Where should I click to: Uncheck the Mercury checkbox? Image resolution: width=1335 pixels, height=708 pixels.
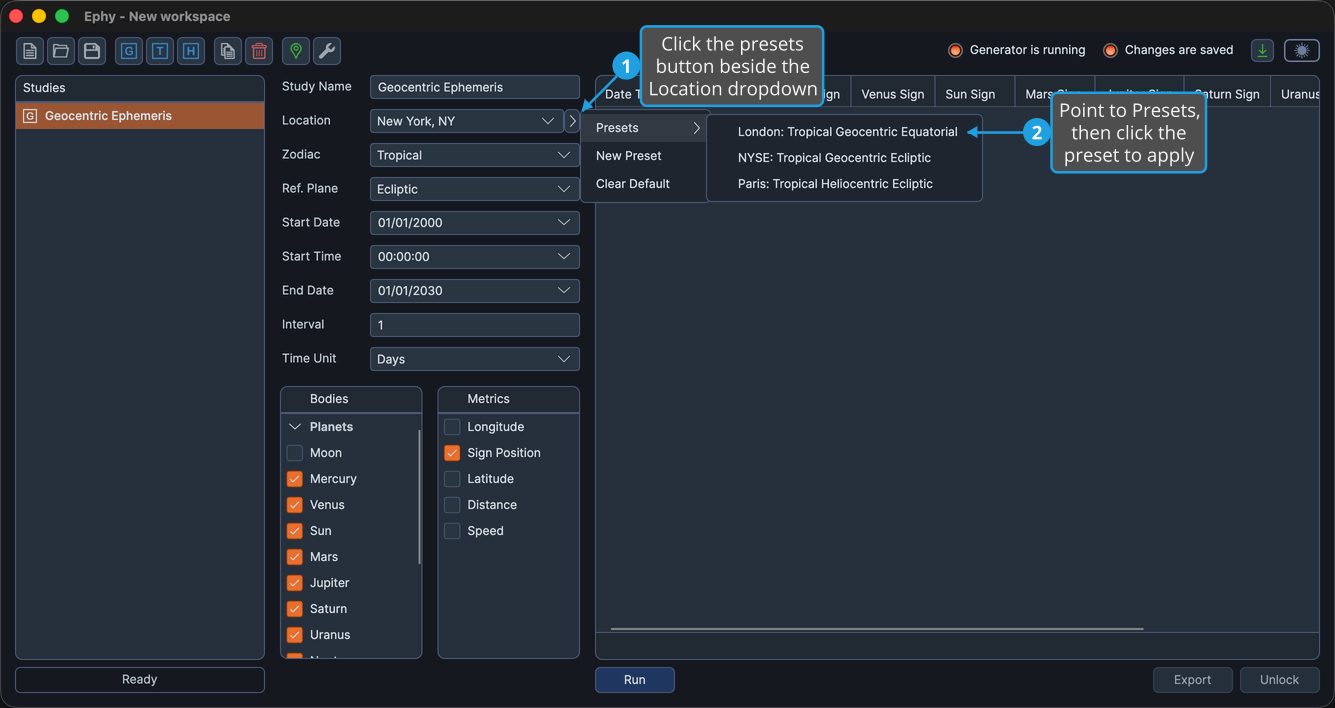(x=295, y=479)
